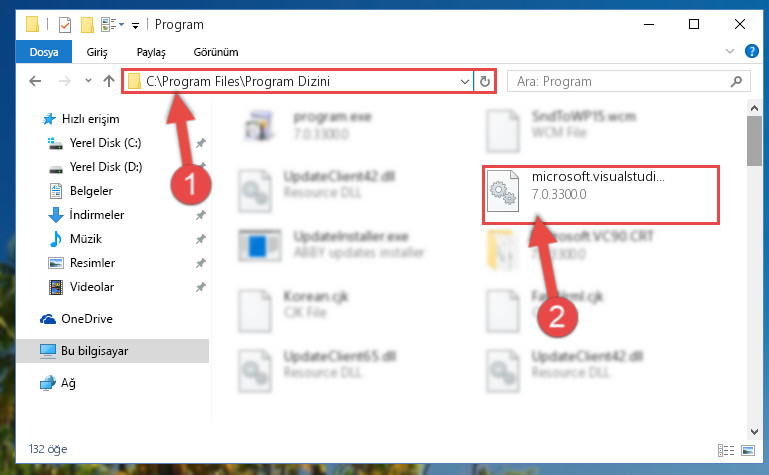Unpin İndirmeler from quick access
Image resolution: width=769 pixels, height=475 pixels.
[x=201, y=215]
